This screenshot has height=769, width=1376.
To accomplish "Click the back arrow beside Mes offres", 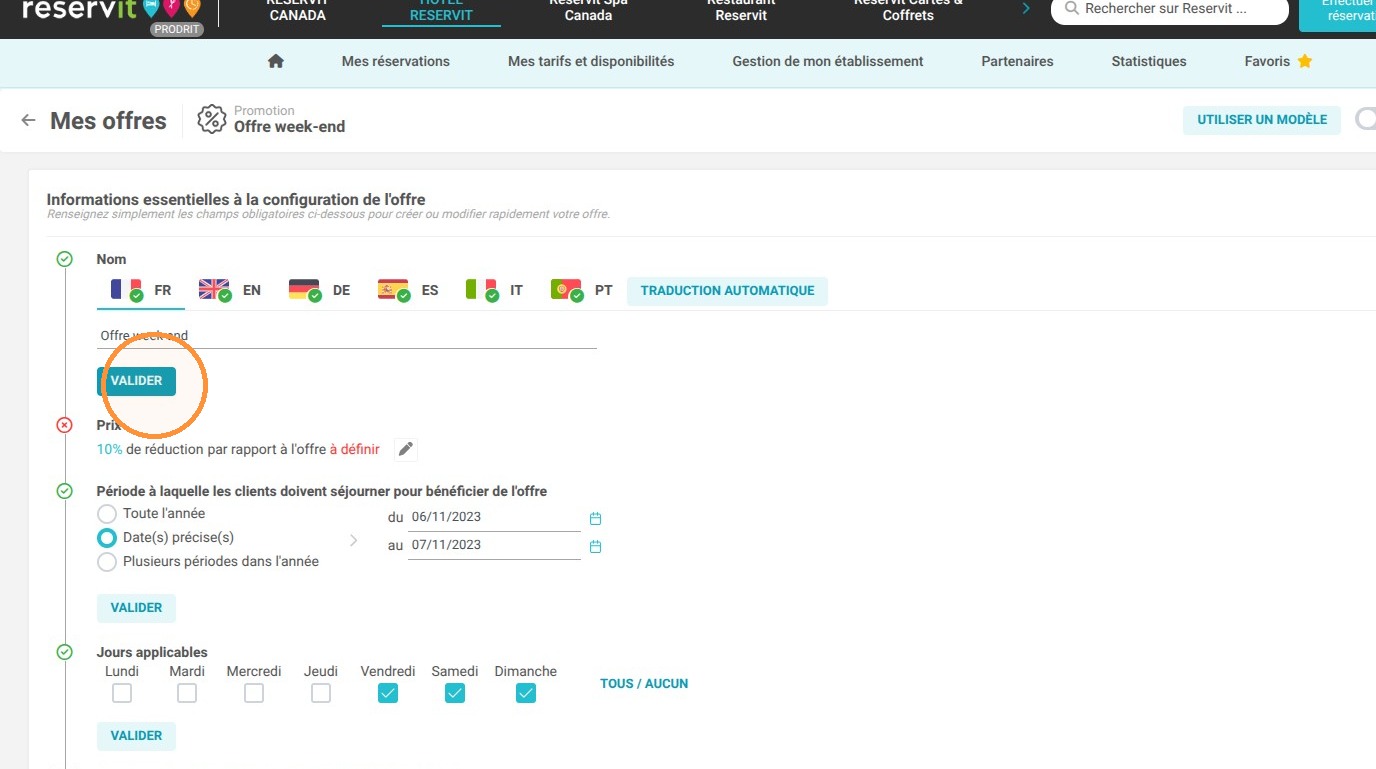I will (x=28, y=121).
